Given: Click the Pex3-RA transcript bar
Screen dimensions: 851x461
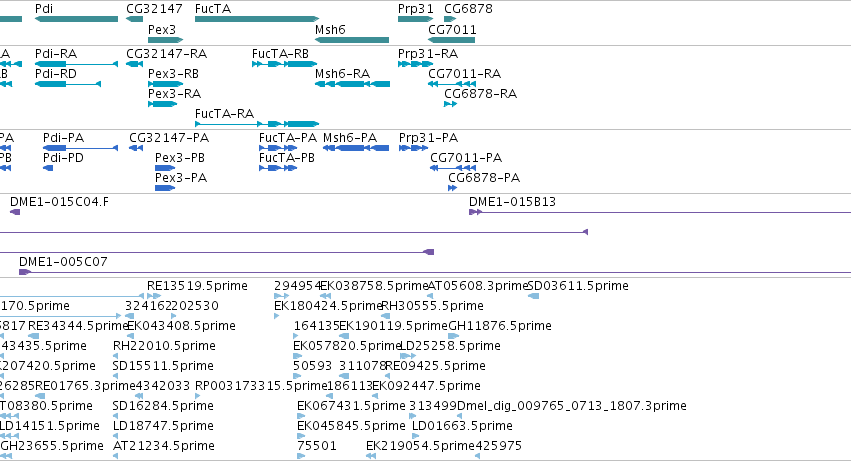Looking at the screenshot, I should [163, 104].
